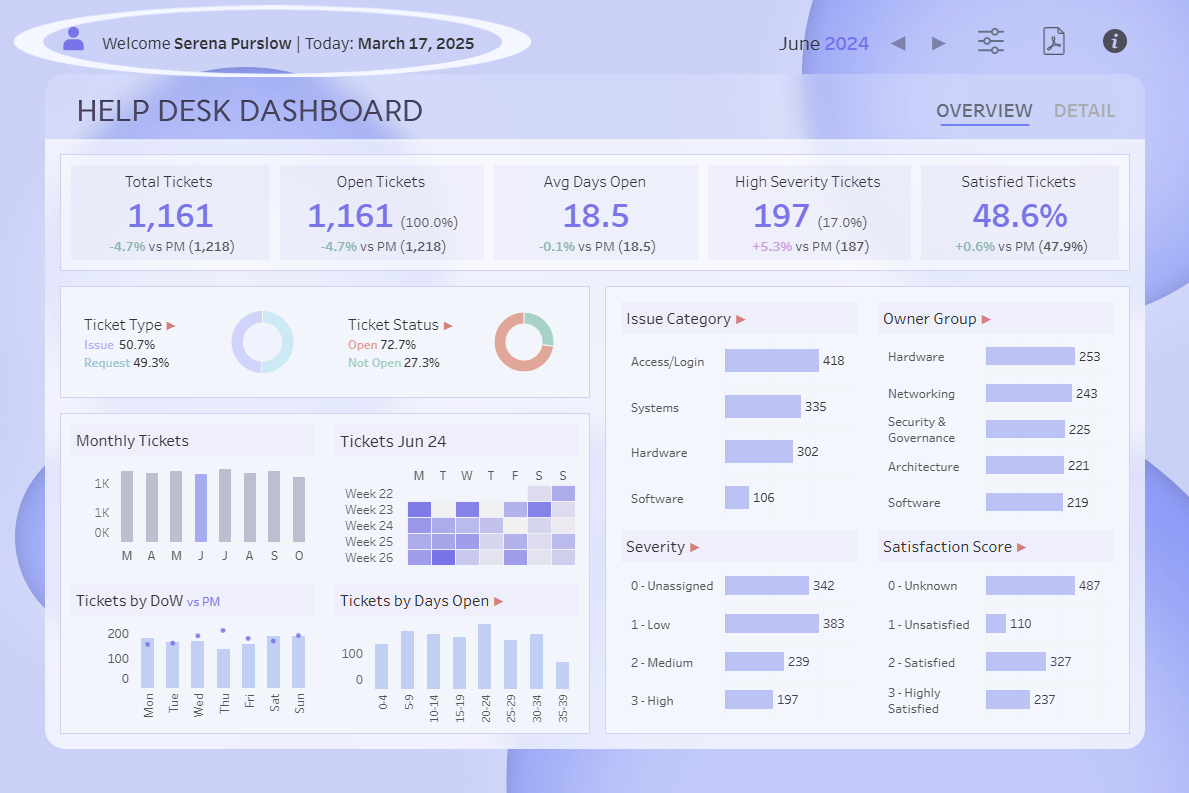Select the 0 - Unknown satisfaction bar
Screen dimensions: 1189x793
[1031, 585]
